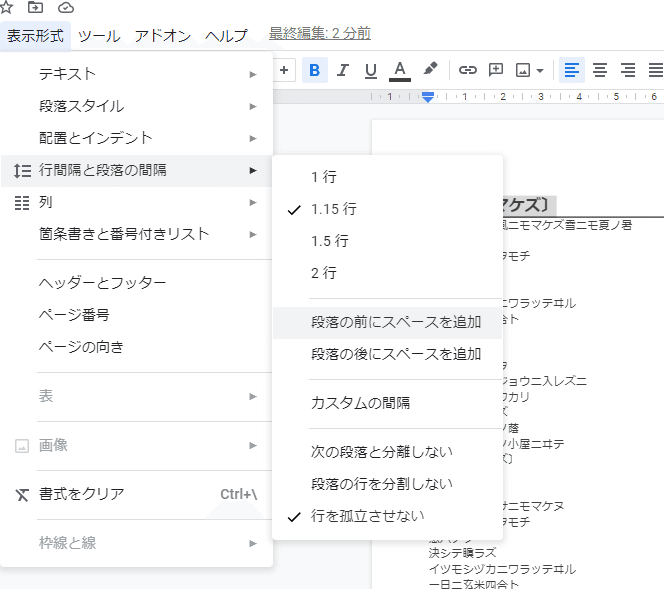Screen dimensions: 664x589
Task: Increase font size with plus button
Action: click(284, 70)
